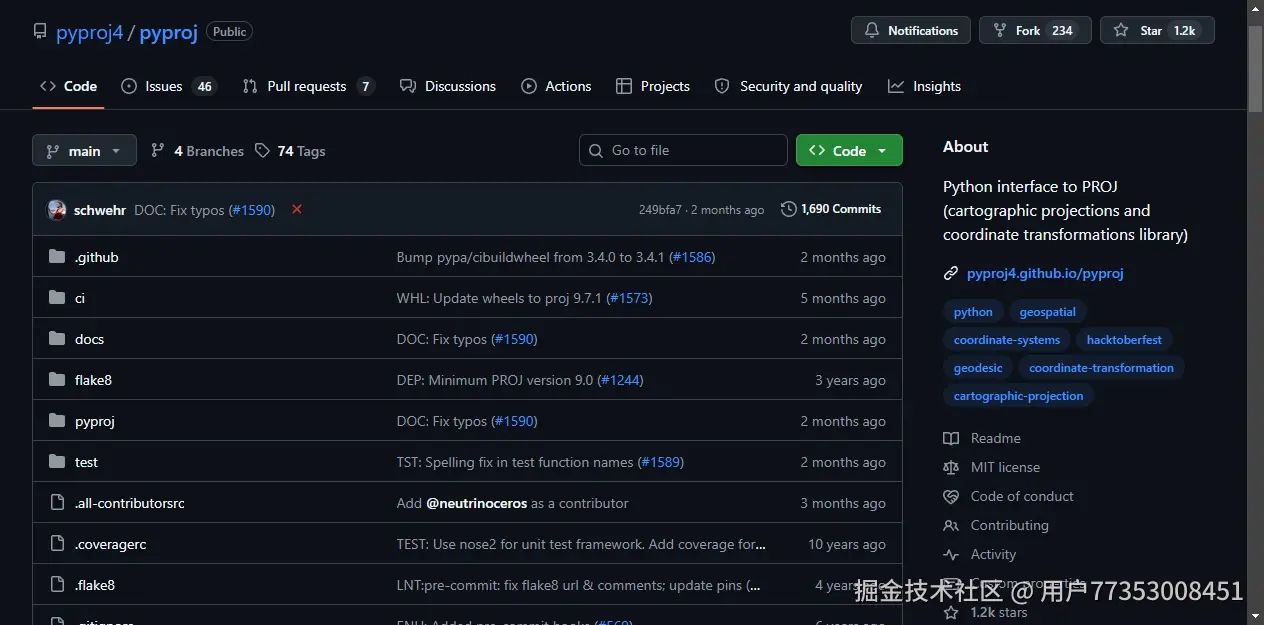View the Insights tab
The width and height of the screenshot is (1264, 625).
[924, 86]
